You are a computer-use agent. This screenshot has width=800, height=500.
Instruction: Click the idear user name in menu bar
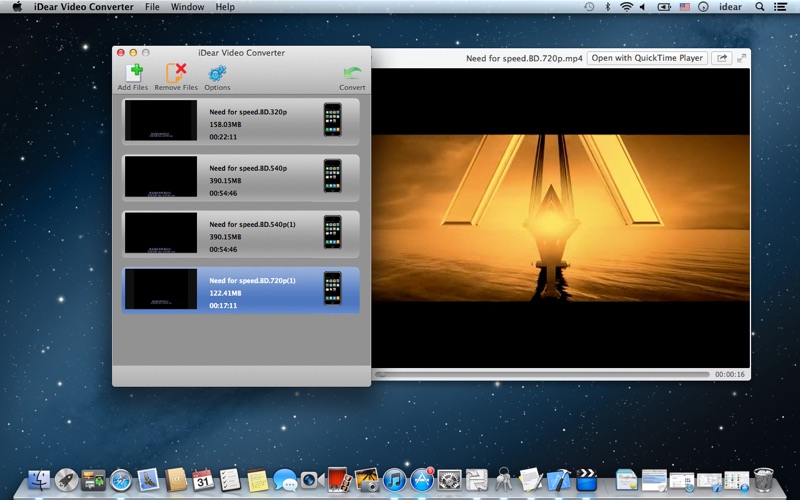(730, 7)
